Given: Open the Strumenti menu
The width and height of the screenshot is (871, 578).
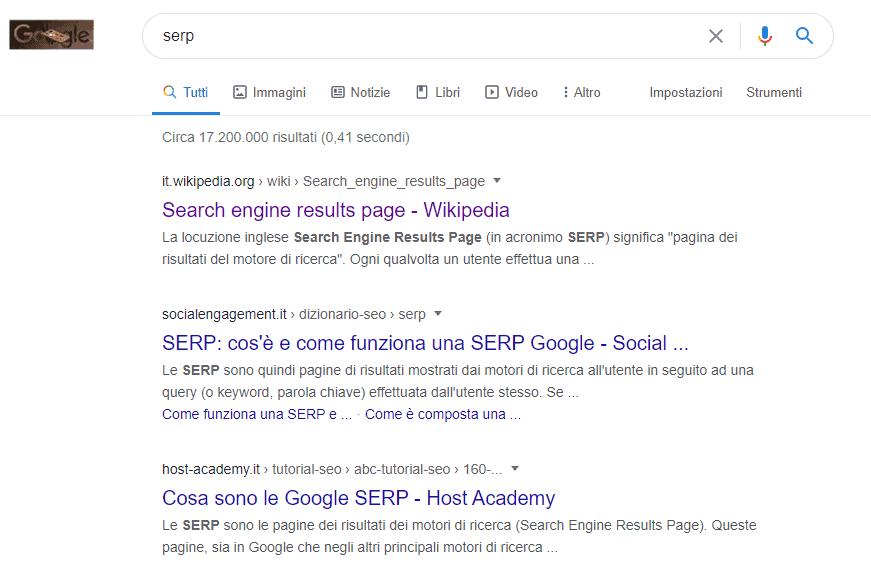Looking at the screenshot, I should (x=773, y=92).
